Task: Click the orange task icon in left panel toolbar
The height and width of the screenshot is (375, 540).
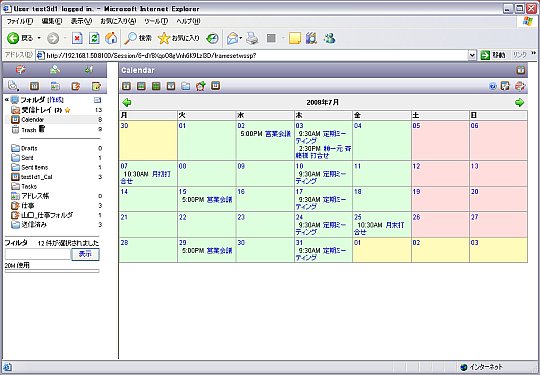Action: 76,86
